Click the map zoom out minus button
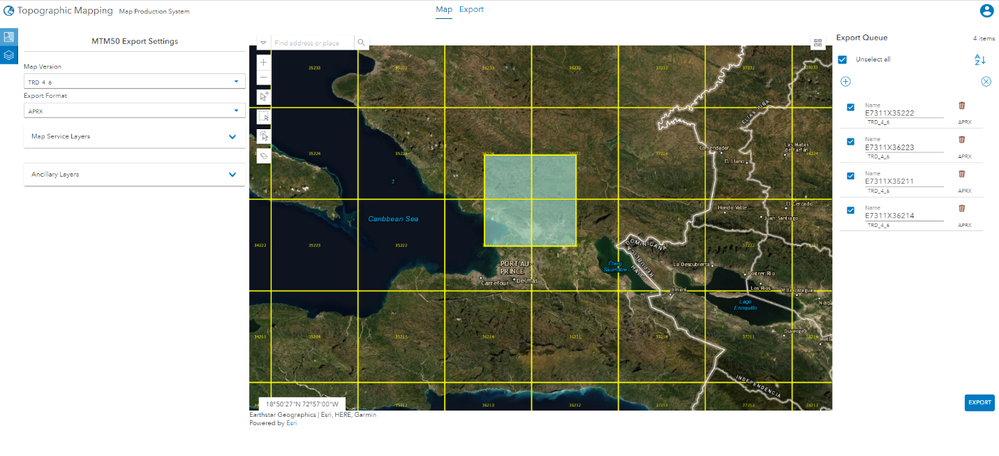 pyautogui.click(x=264, y=78)
